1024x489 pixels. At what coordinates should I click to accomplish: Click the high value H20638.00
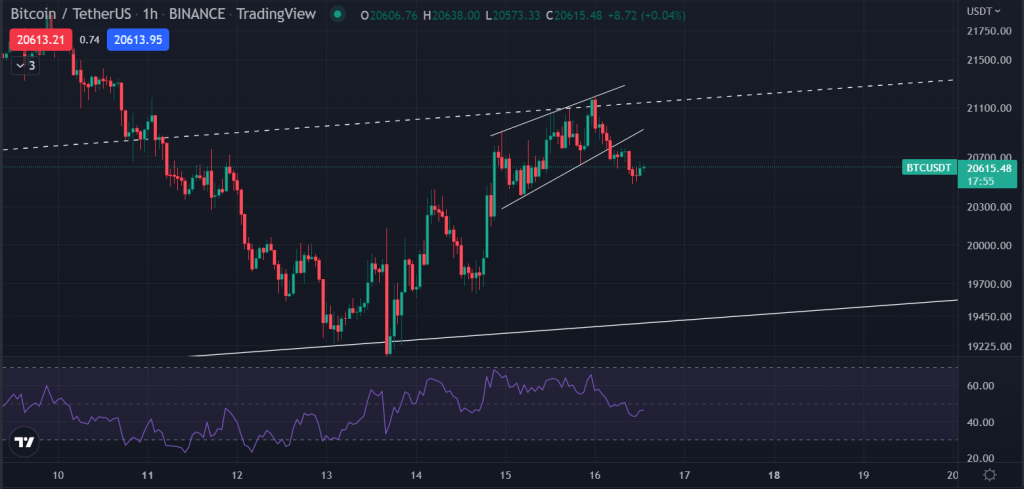(x=453, y=14)
